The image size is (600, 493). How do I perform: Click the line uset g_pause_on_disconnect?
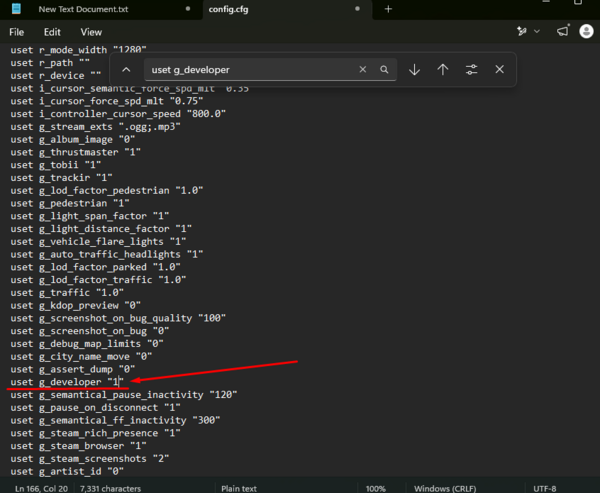tap(95, 408)
